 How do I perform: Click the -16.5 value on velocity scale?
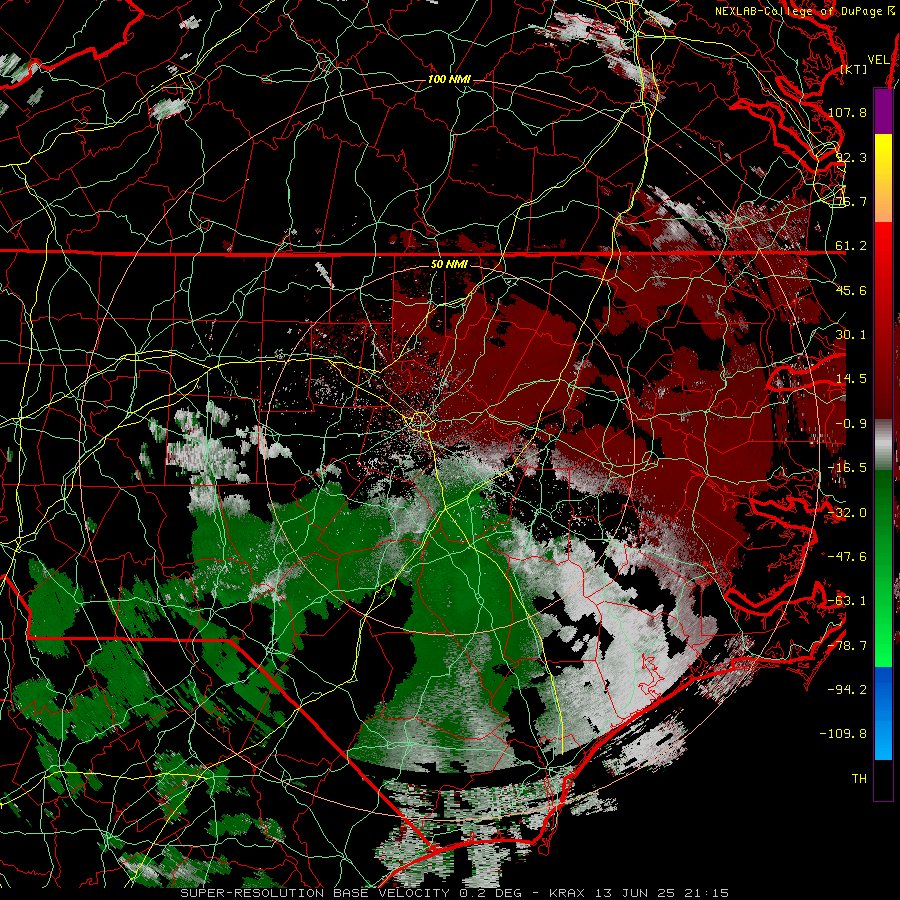click(847, 468)
